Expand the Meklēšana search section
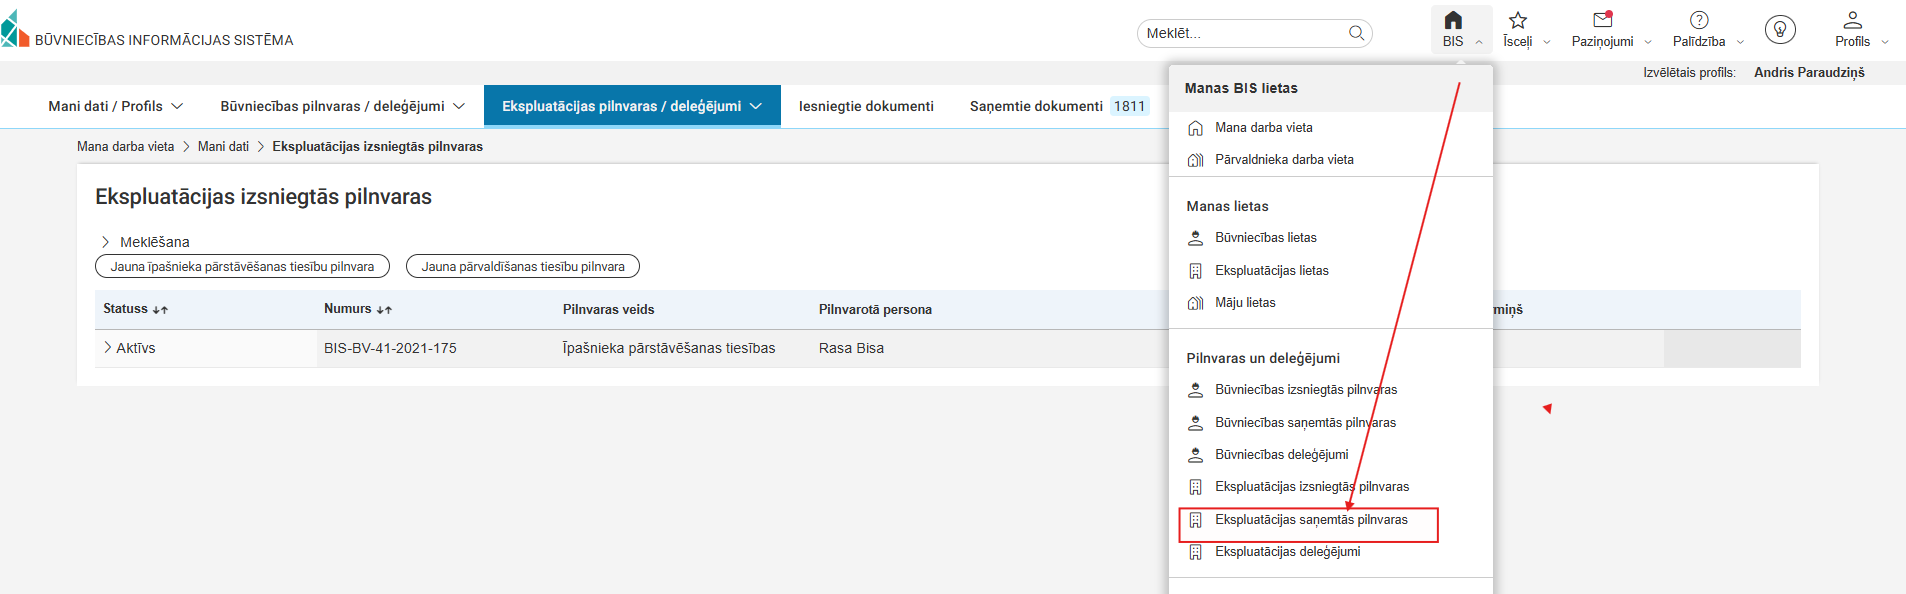The height and width of the screenshot is (594, 1906). click(x=105, y=242)
